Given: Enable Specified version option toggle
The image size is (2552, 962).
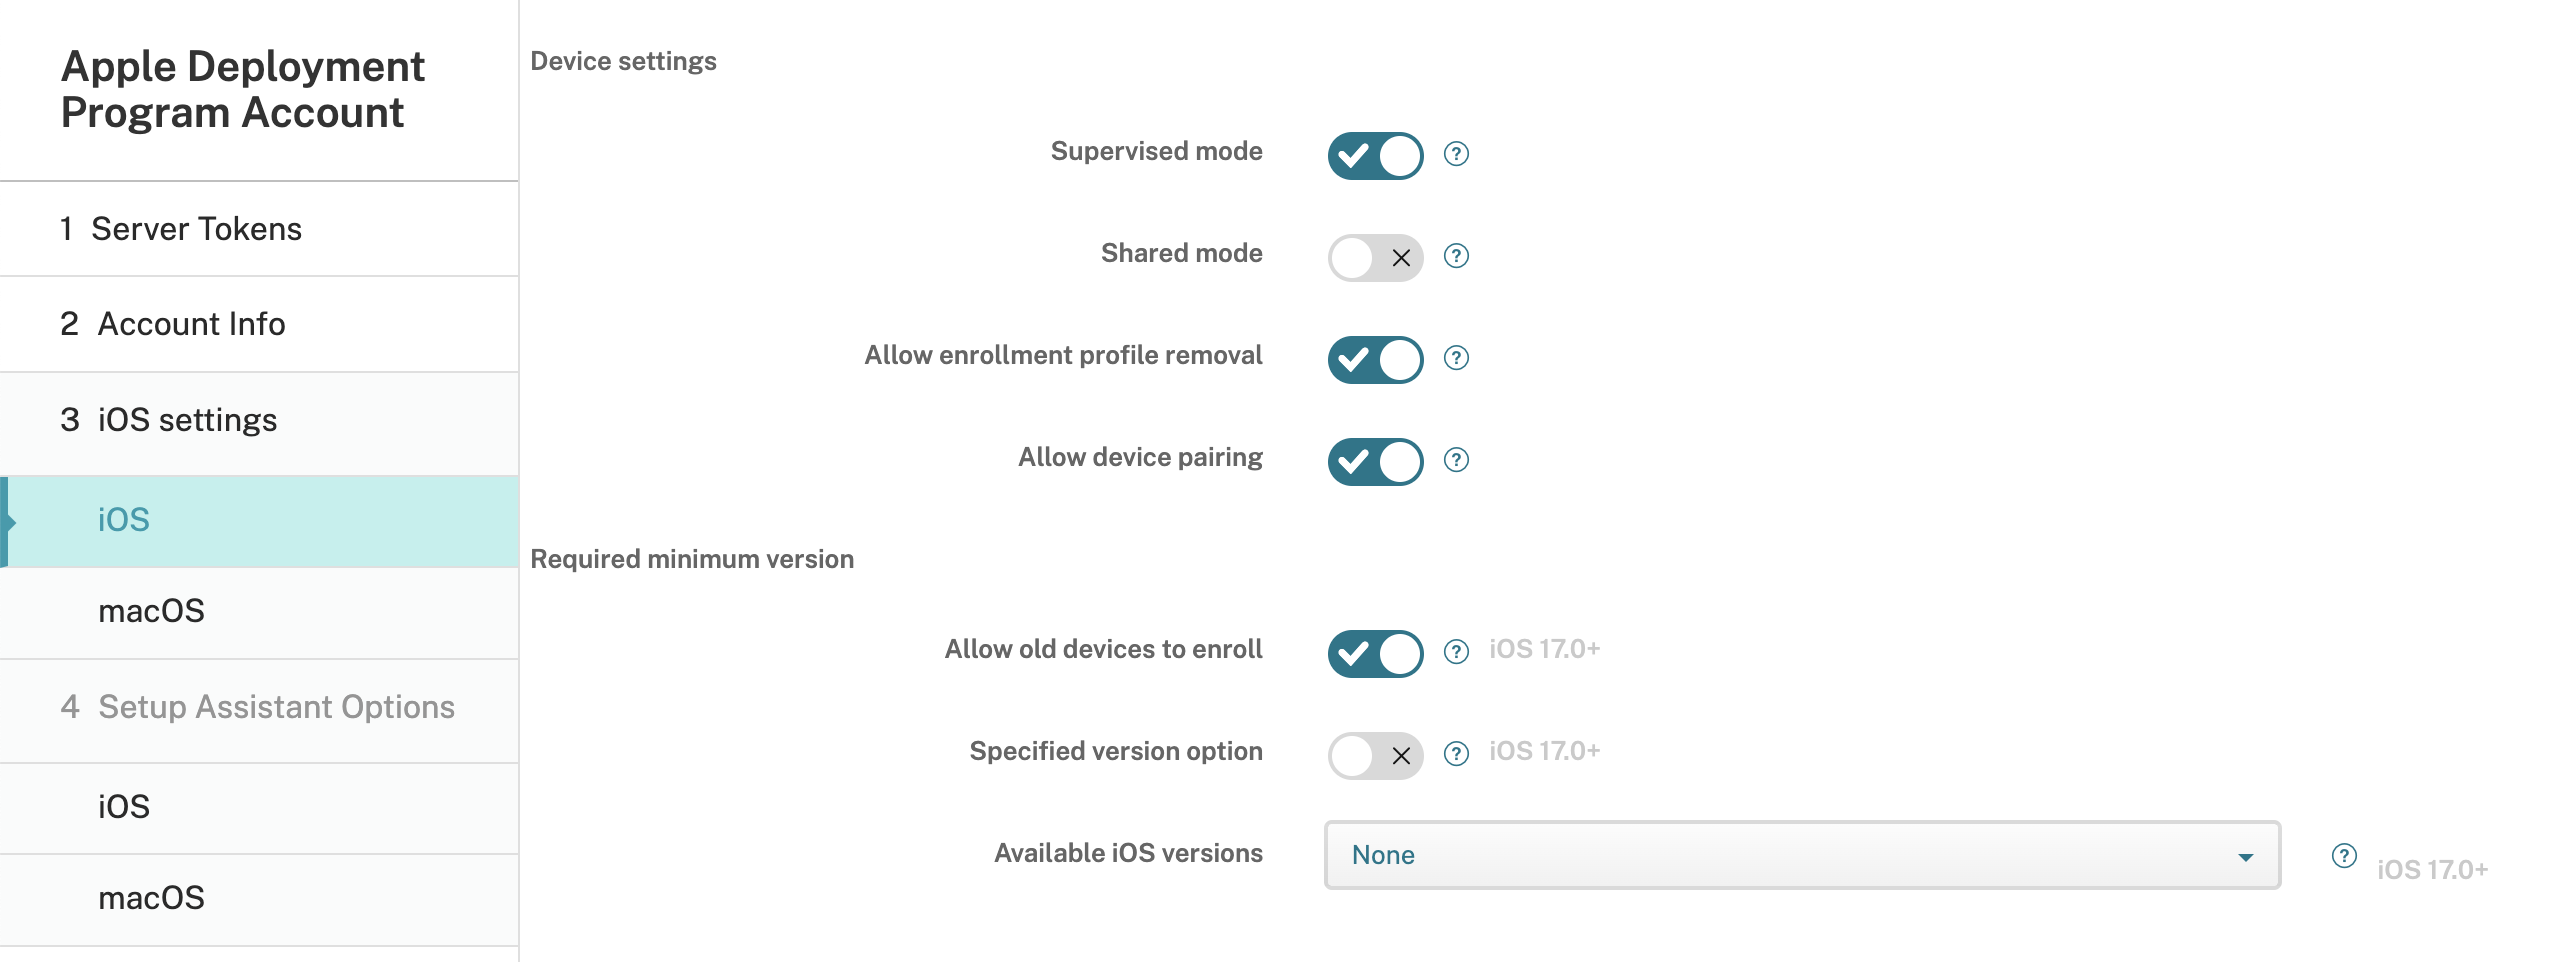Looking at the screenshot, I should point(1375,756).
